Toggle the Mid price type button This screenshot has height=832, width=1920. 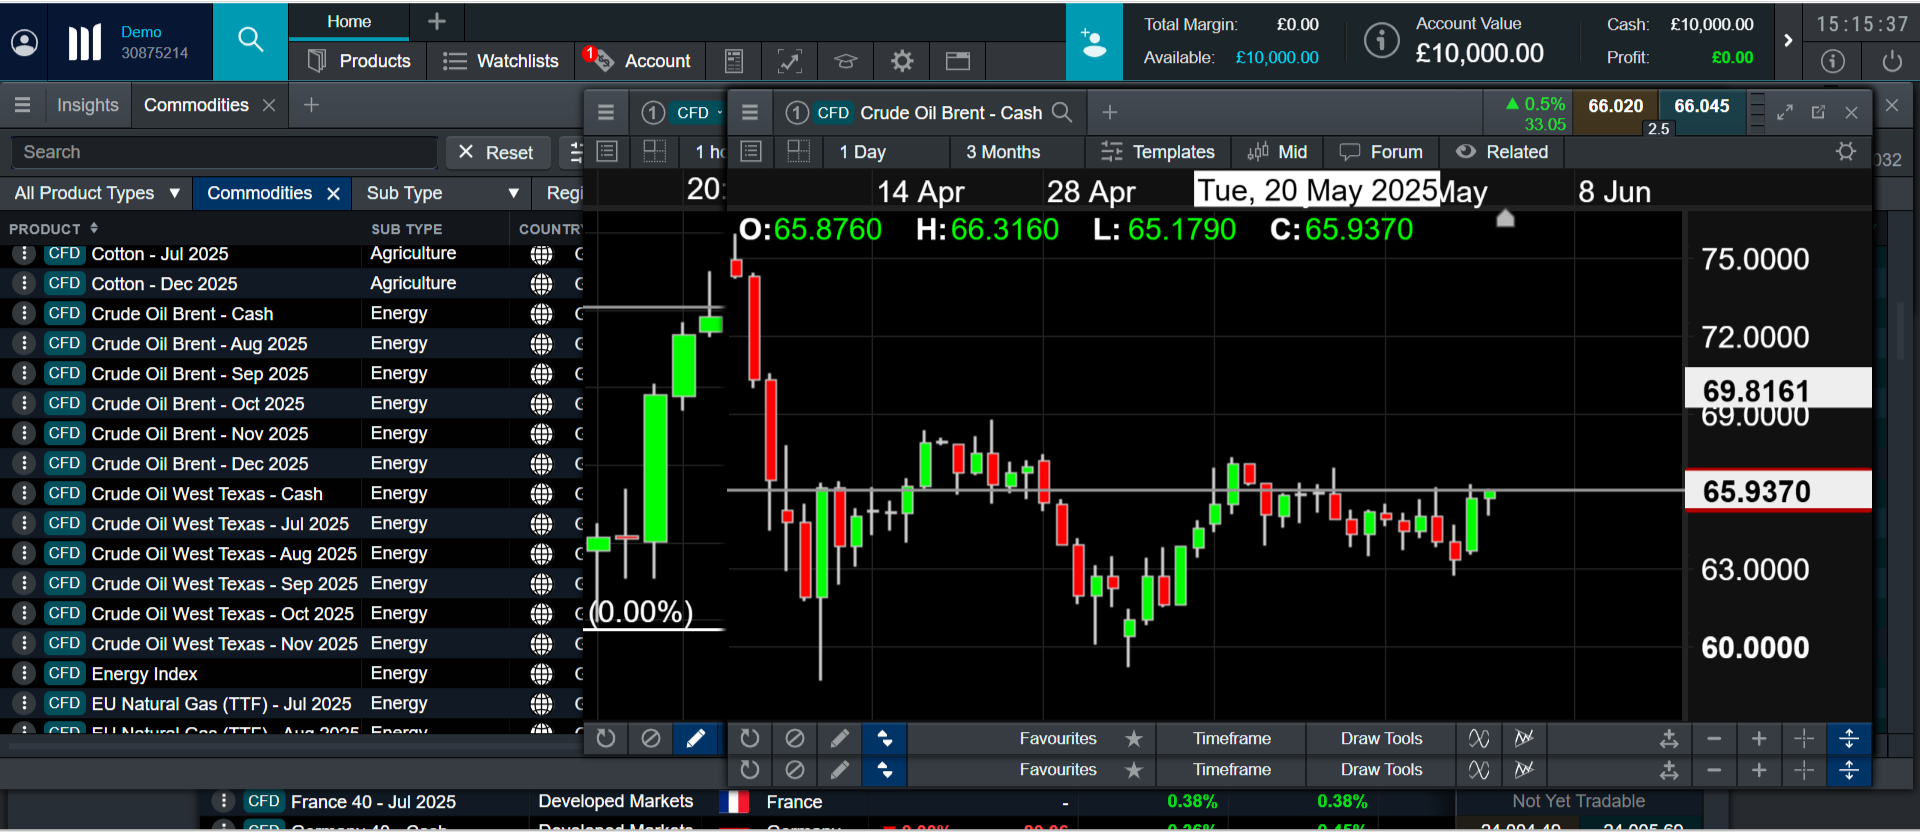coord(1277,151)
